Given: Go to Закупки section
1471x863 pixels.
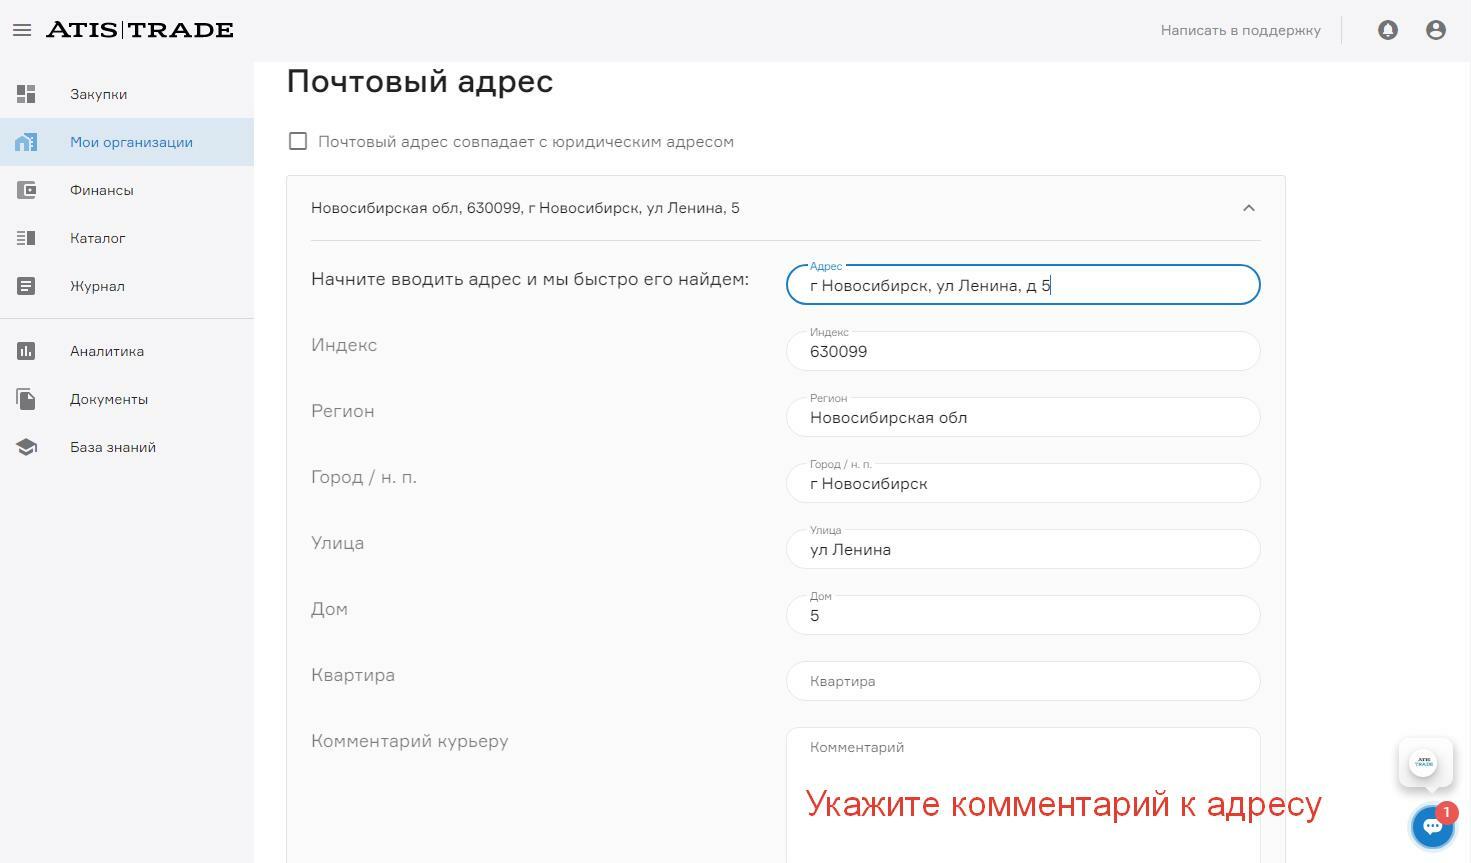Looking at the screenshot, I should (127, 94).
